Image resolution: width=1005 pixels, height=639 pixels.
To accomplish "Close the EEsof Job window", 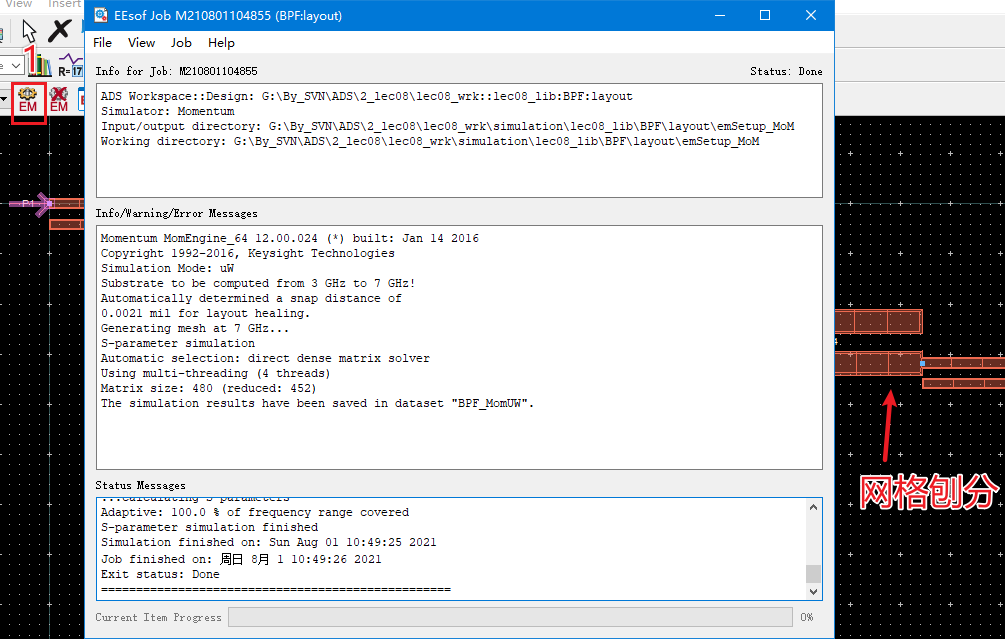I will (811, 15).
